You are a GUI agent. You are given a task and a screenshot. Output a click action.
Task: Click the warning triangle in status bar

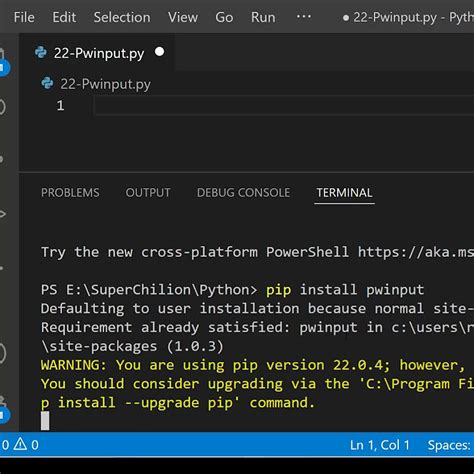click(20, 444)
